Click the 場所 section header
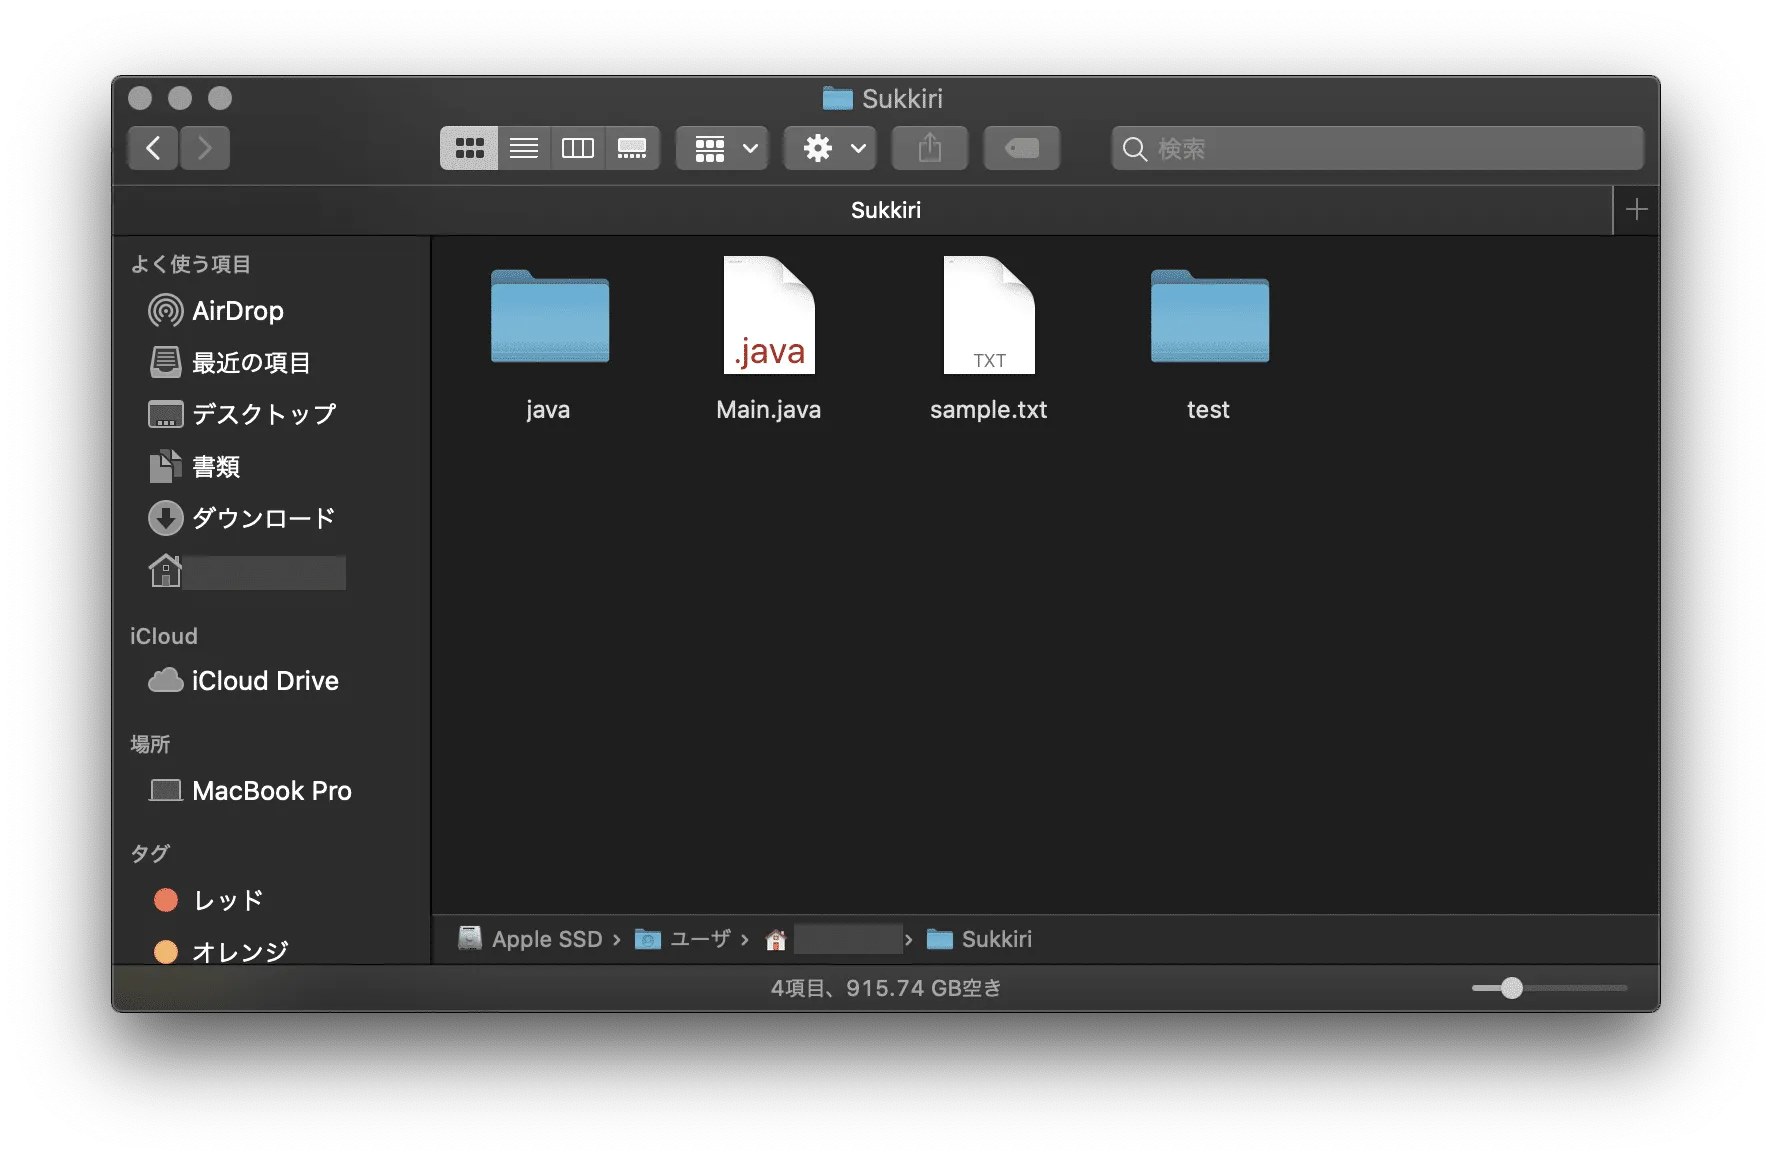Screen dimensions: 1772x1160 (150, 744)
